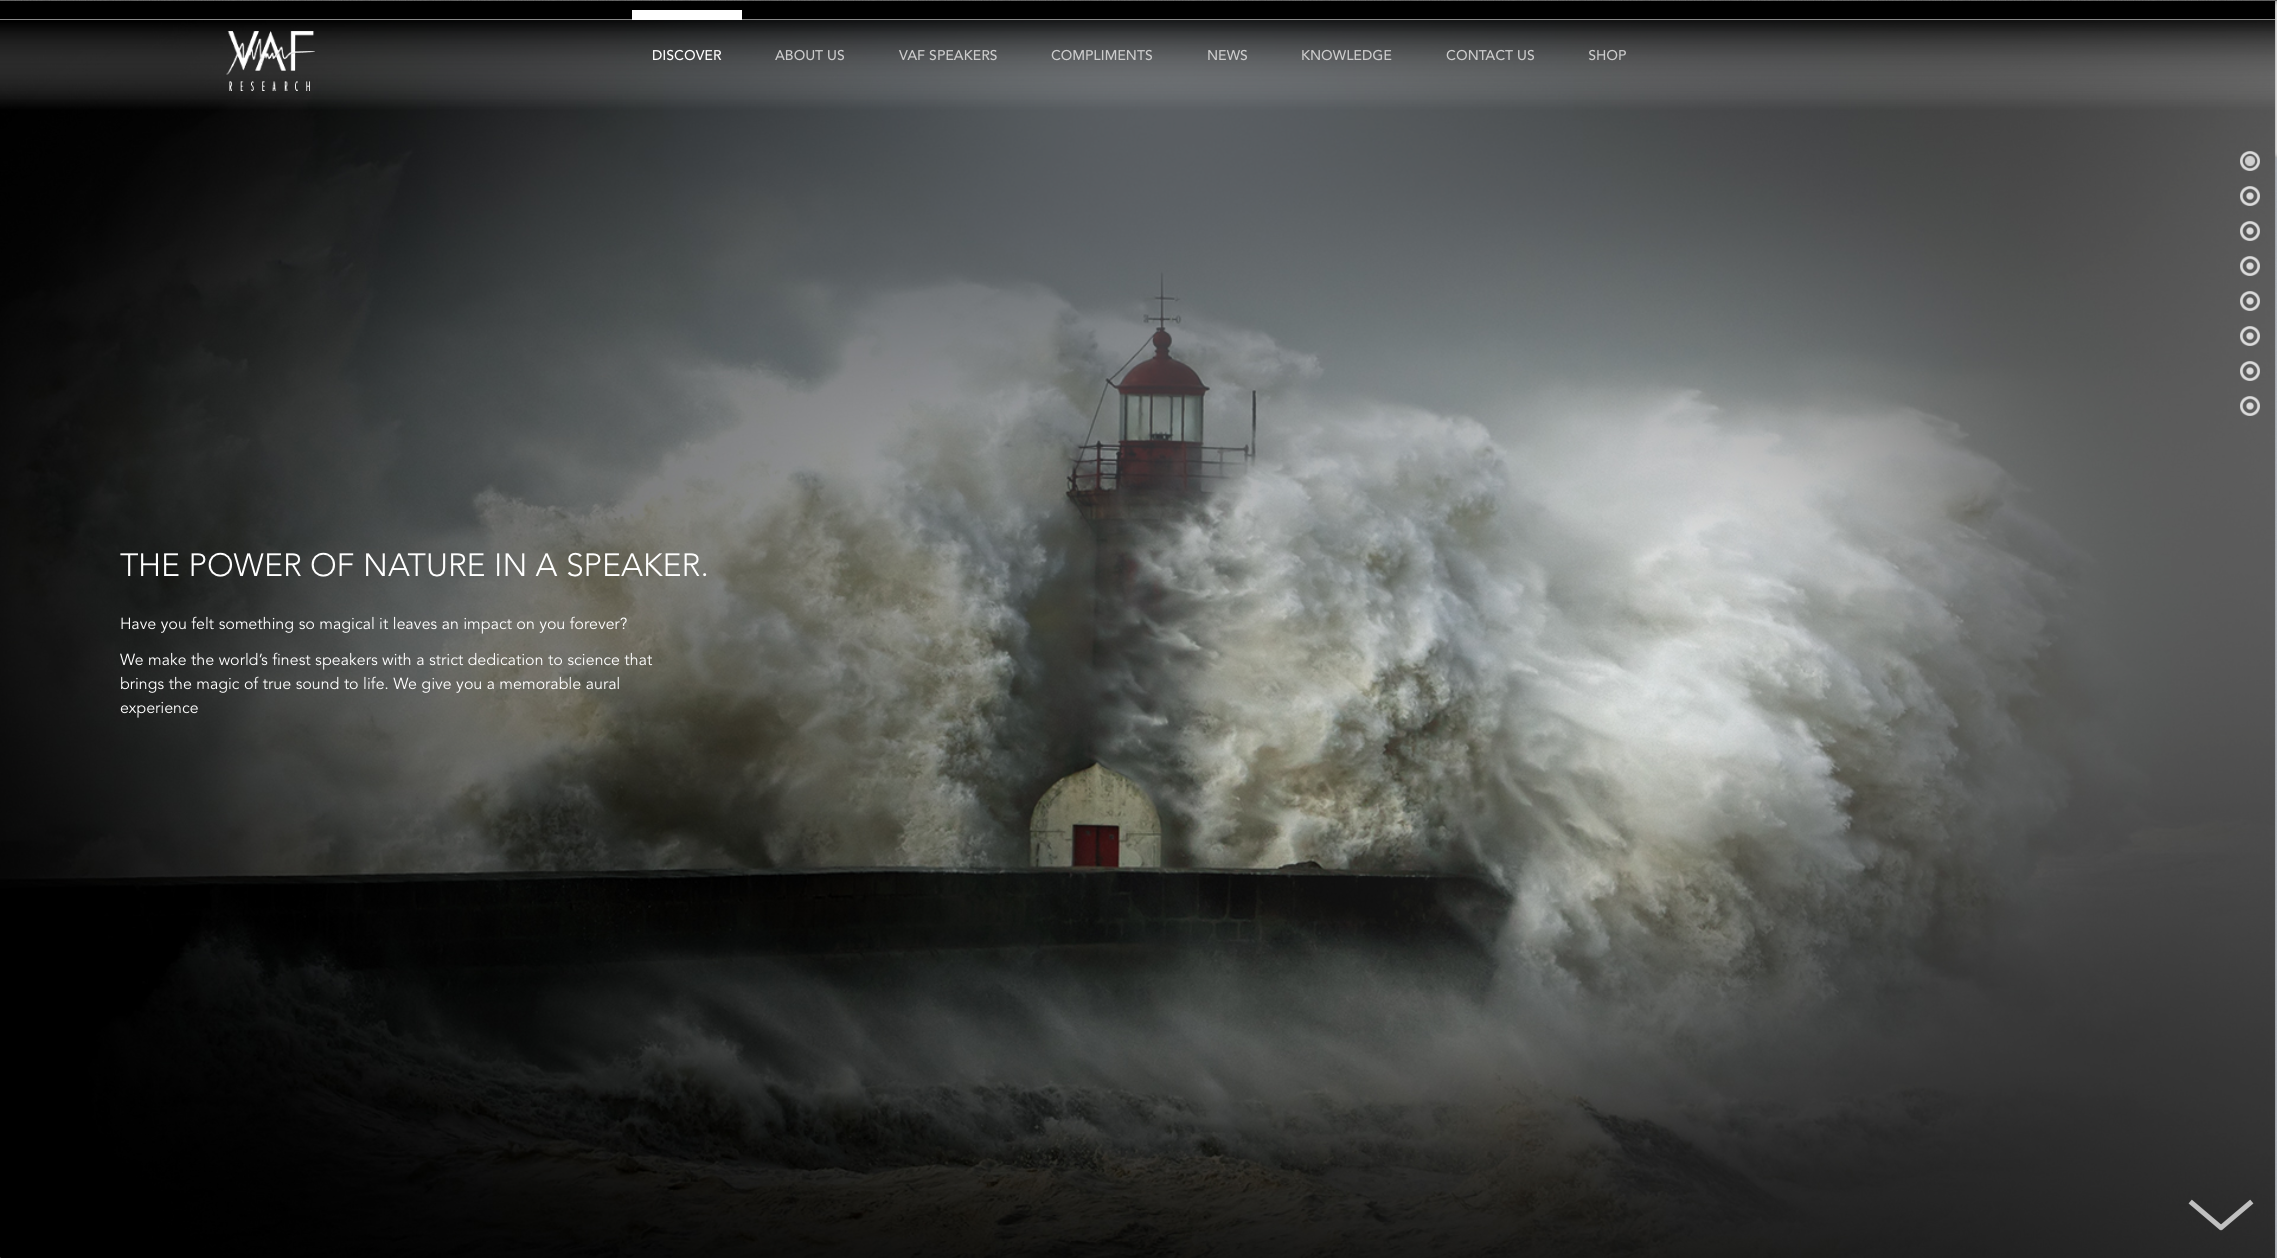Open the About Us page
The height and width of the screenshot is (1258, 2277).
[x=809, y=55]
